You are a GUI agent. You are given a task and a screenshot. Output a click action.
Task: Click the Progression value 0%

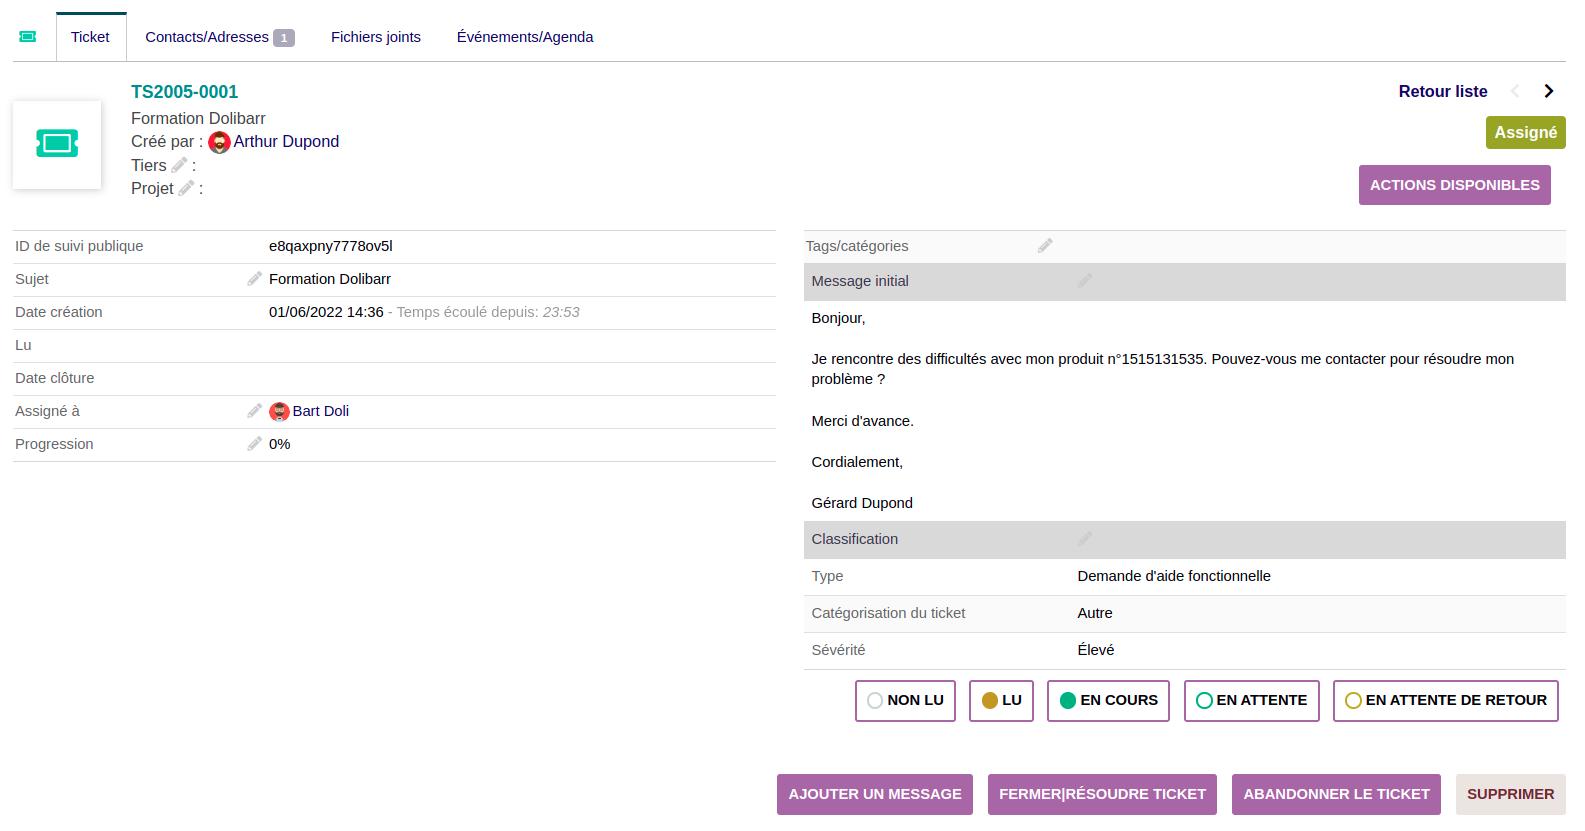[280, 444]
